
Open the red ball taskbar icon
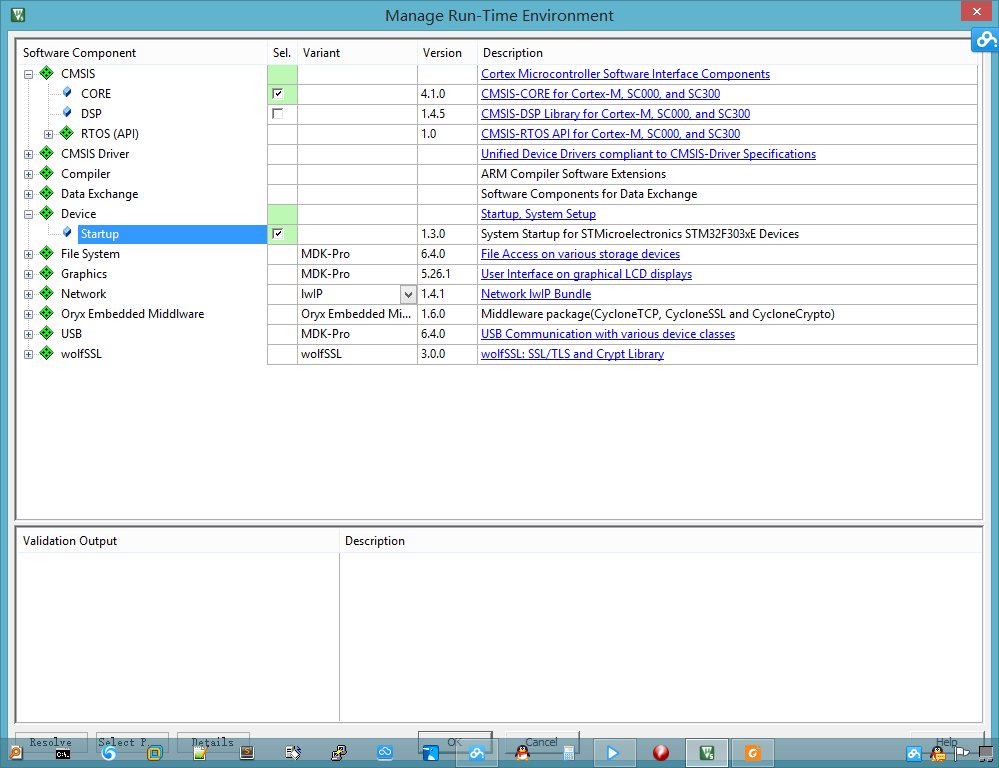click(661, 753)
